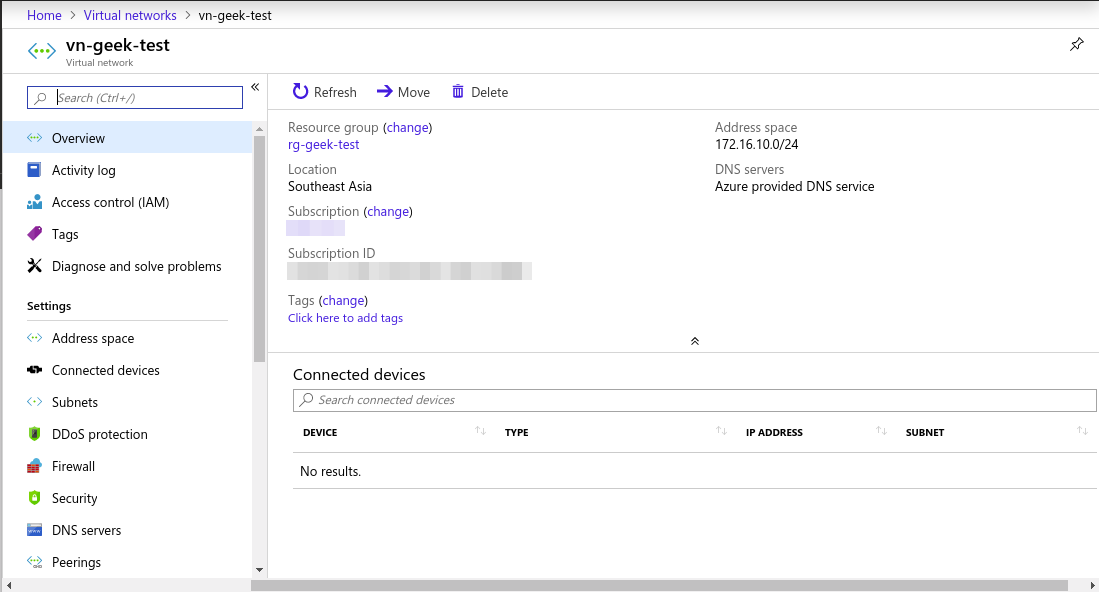Click the Move arrow icon
Viewport: 1099px width, 592px height.
[384, 91]
